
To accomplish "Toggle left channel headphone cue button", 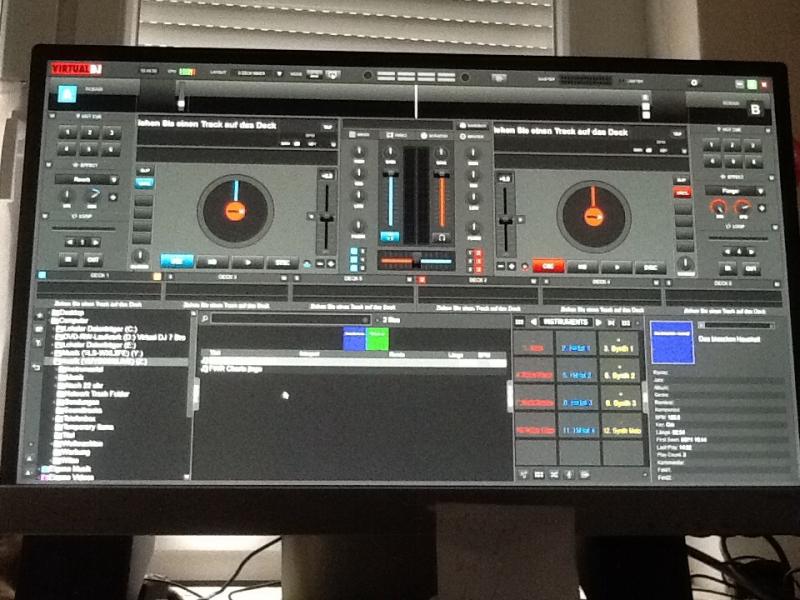I will [x=390, y=236].
